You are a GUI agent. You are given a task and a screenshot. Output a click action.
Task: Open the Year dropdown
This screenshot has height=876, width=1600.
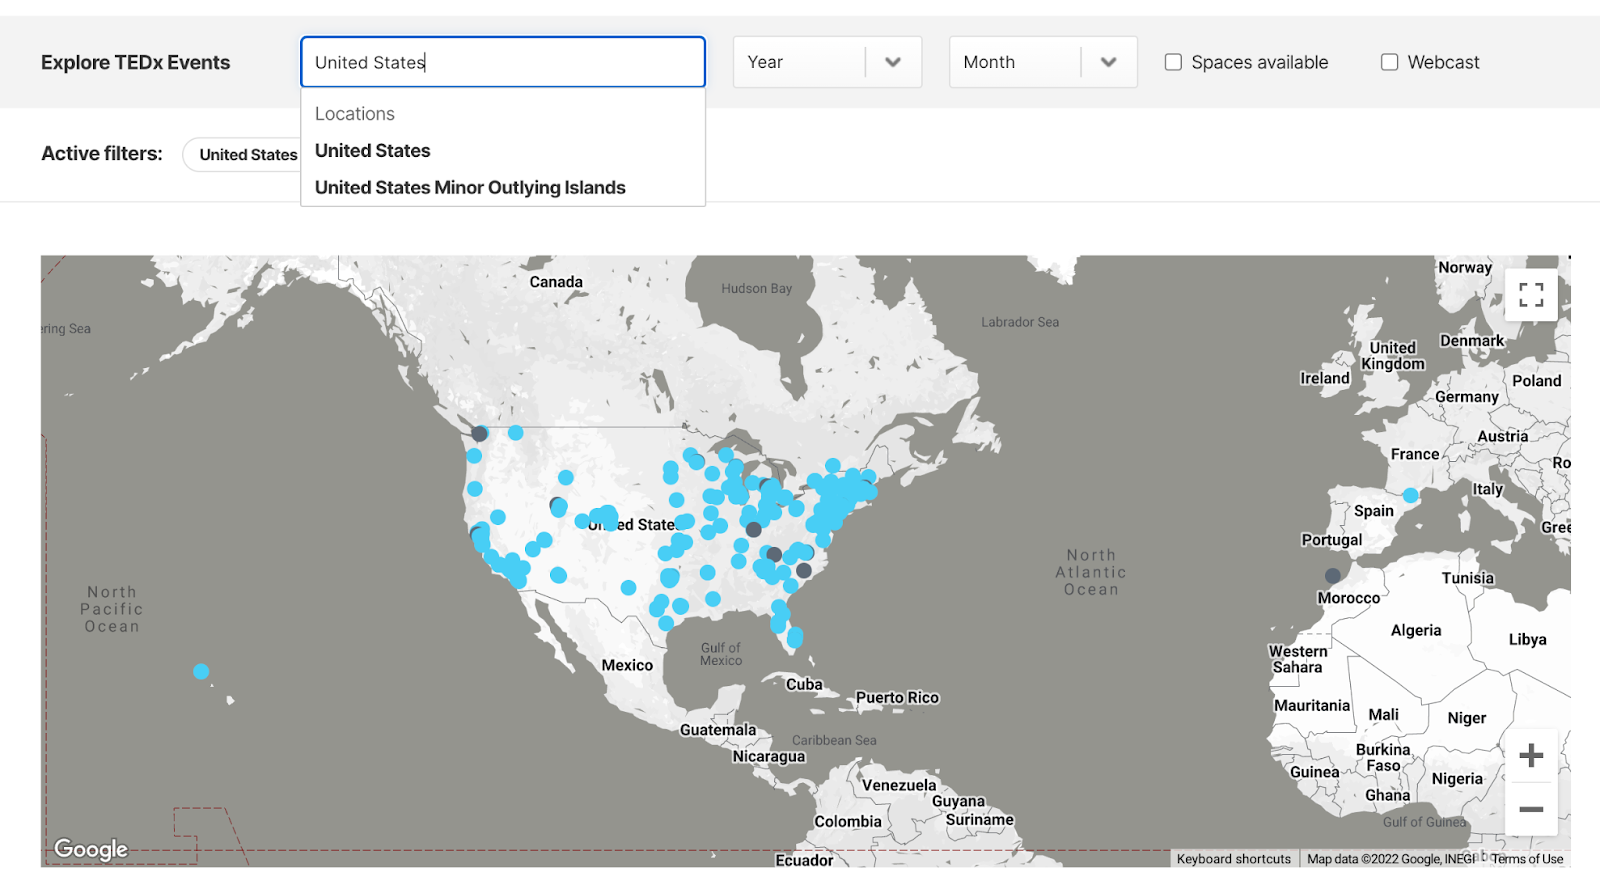(827, 62)
